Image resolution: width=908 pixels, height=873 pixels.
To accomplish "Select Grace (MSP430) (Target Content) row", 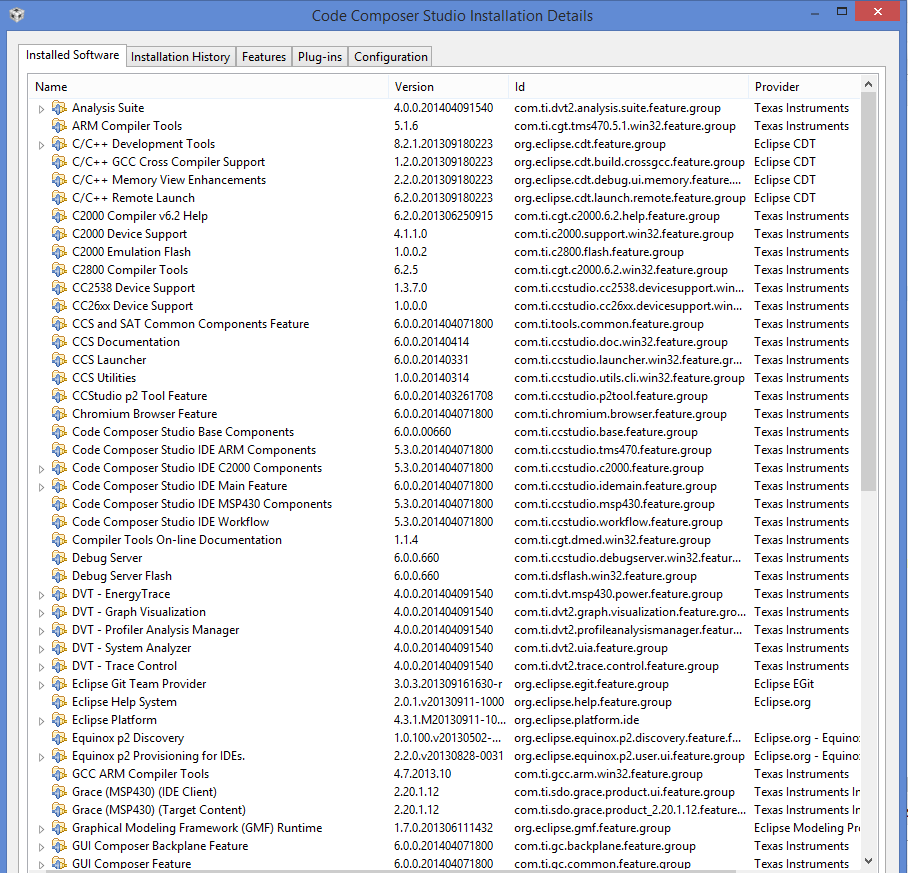I will tap(445, 810).
